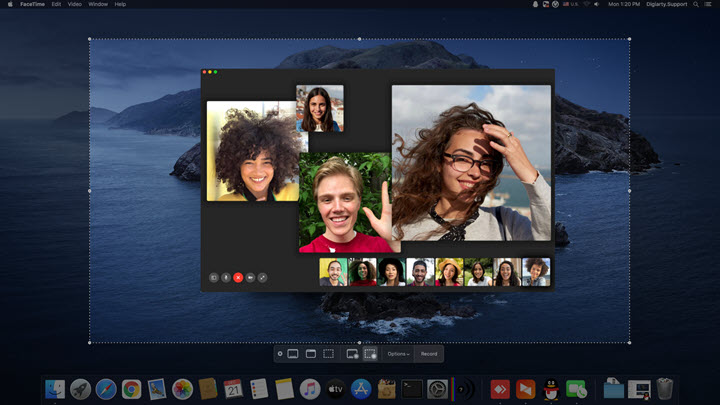This screenshot has width=720, height=405.
Task: Open the Video menu
Action: 74,4
